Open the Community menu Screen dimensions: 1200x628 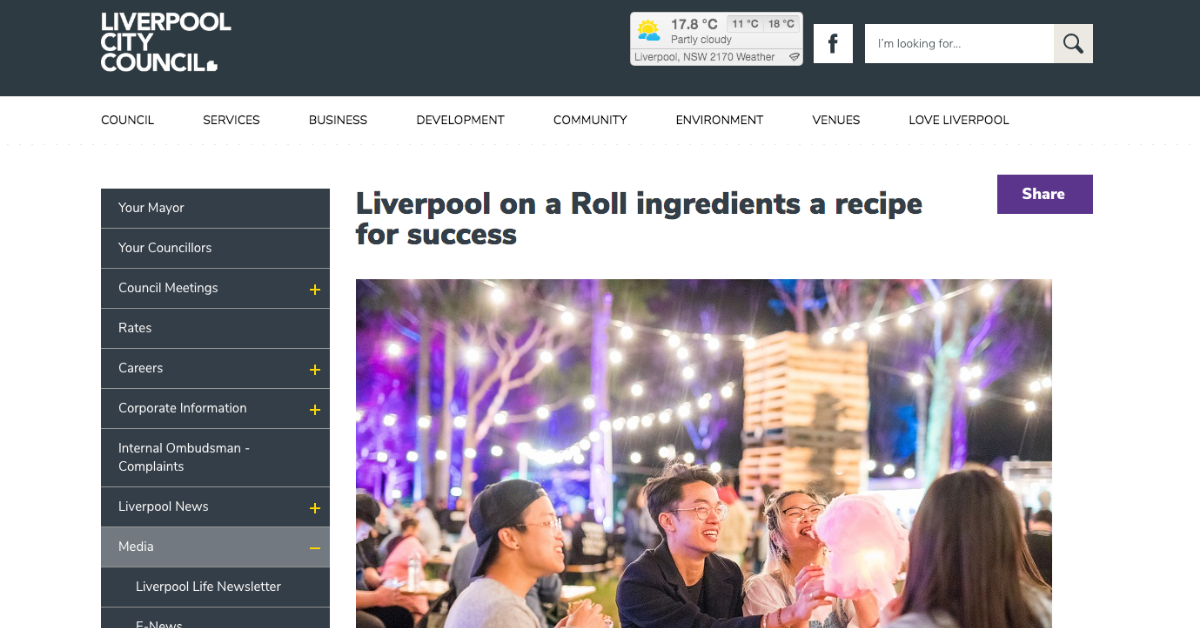590,120
